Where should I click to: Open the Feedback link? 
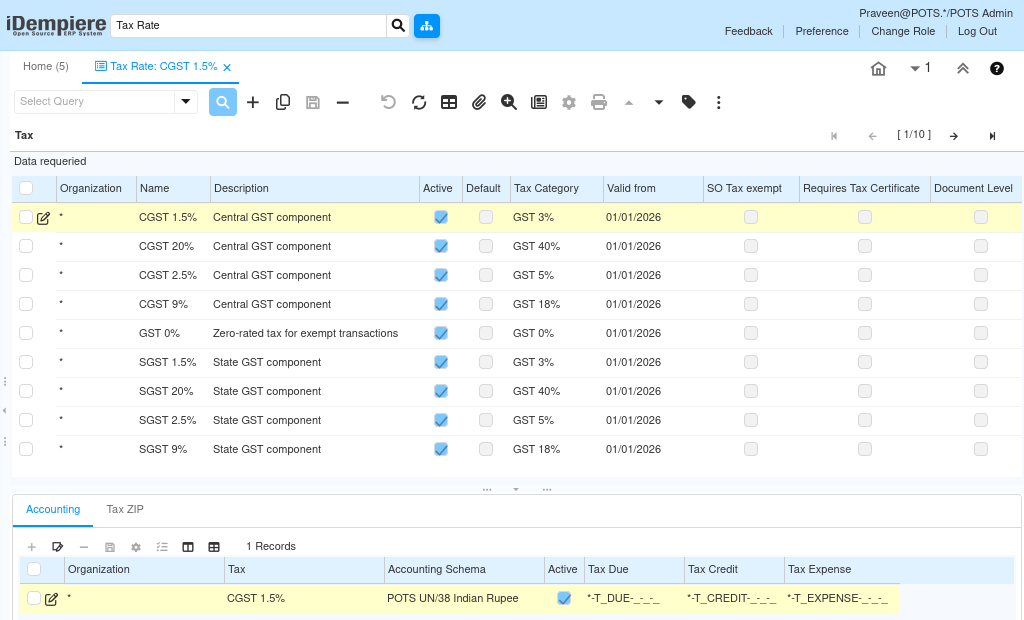coord(748,31)
